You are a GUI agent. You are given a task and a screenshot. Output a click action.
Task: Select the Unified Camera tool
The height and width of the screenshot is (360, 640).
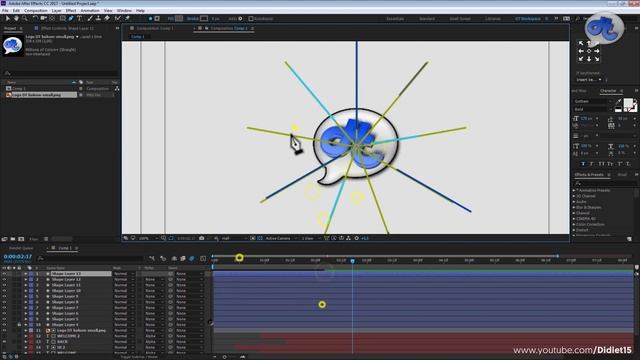click(43, 18)
